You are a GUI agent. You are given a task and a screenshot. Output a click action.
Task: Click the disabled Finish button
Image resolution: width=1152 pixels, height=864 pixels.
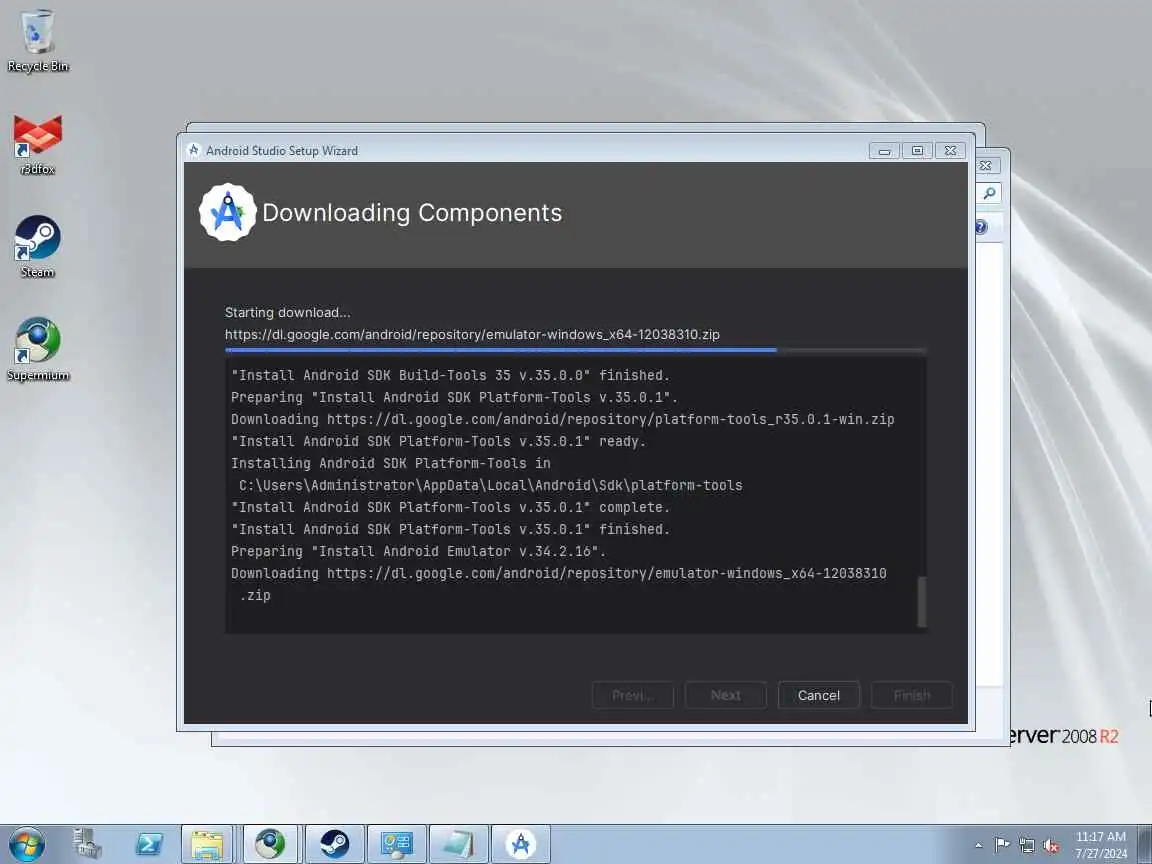[912, 695]
